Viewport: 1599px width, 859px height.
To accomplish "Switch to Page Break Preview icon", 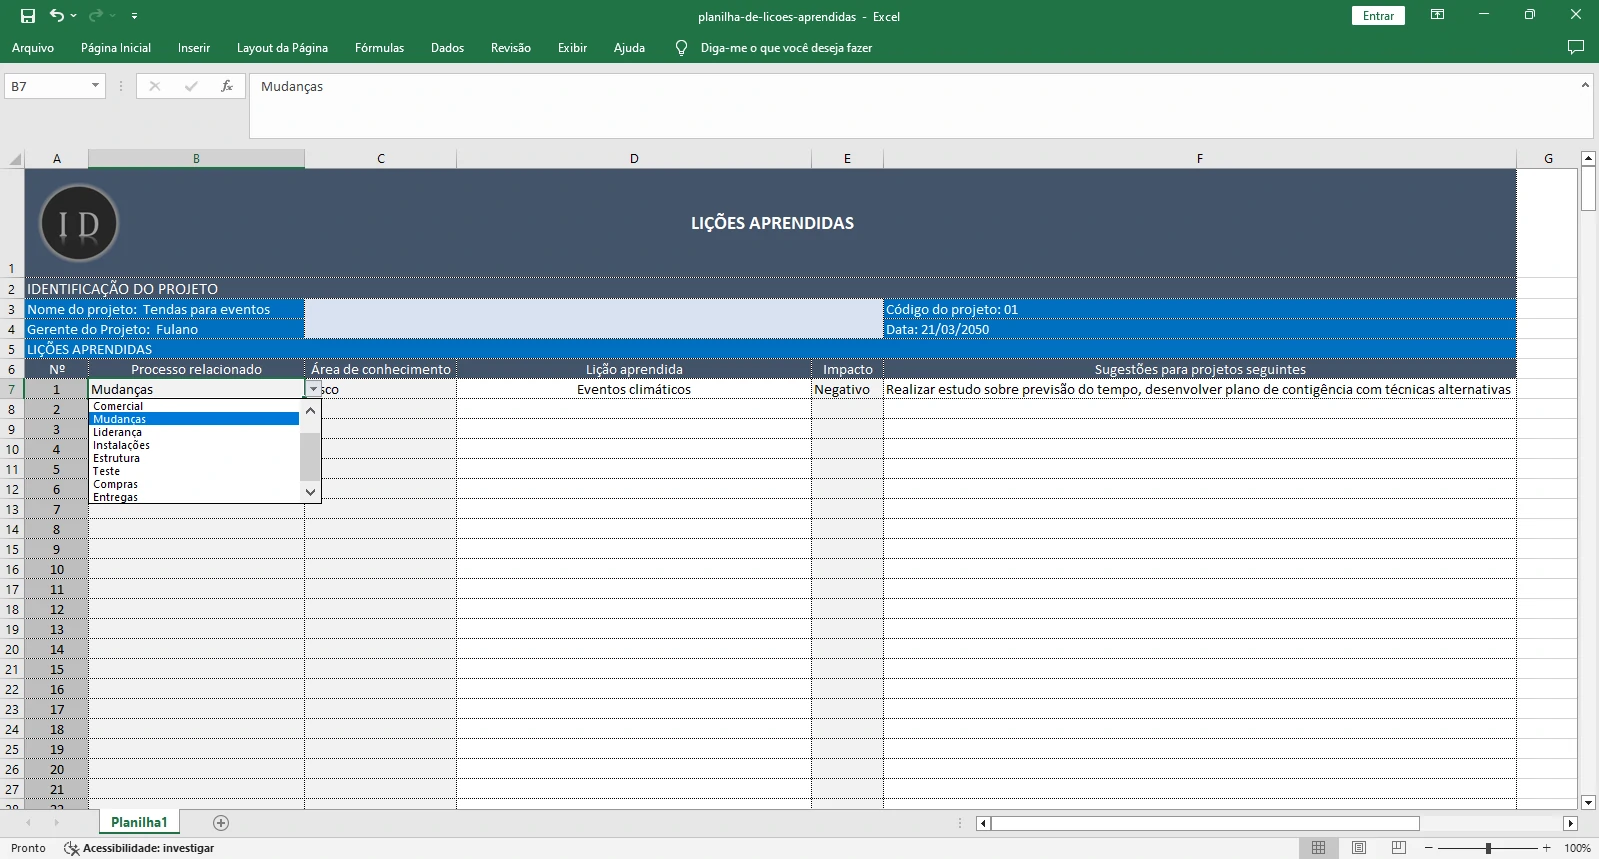I will 1398,848.
